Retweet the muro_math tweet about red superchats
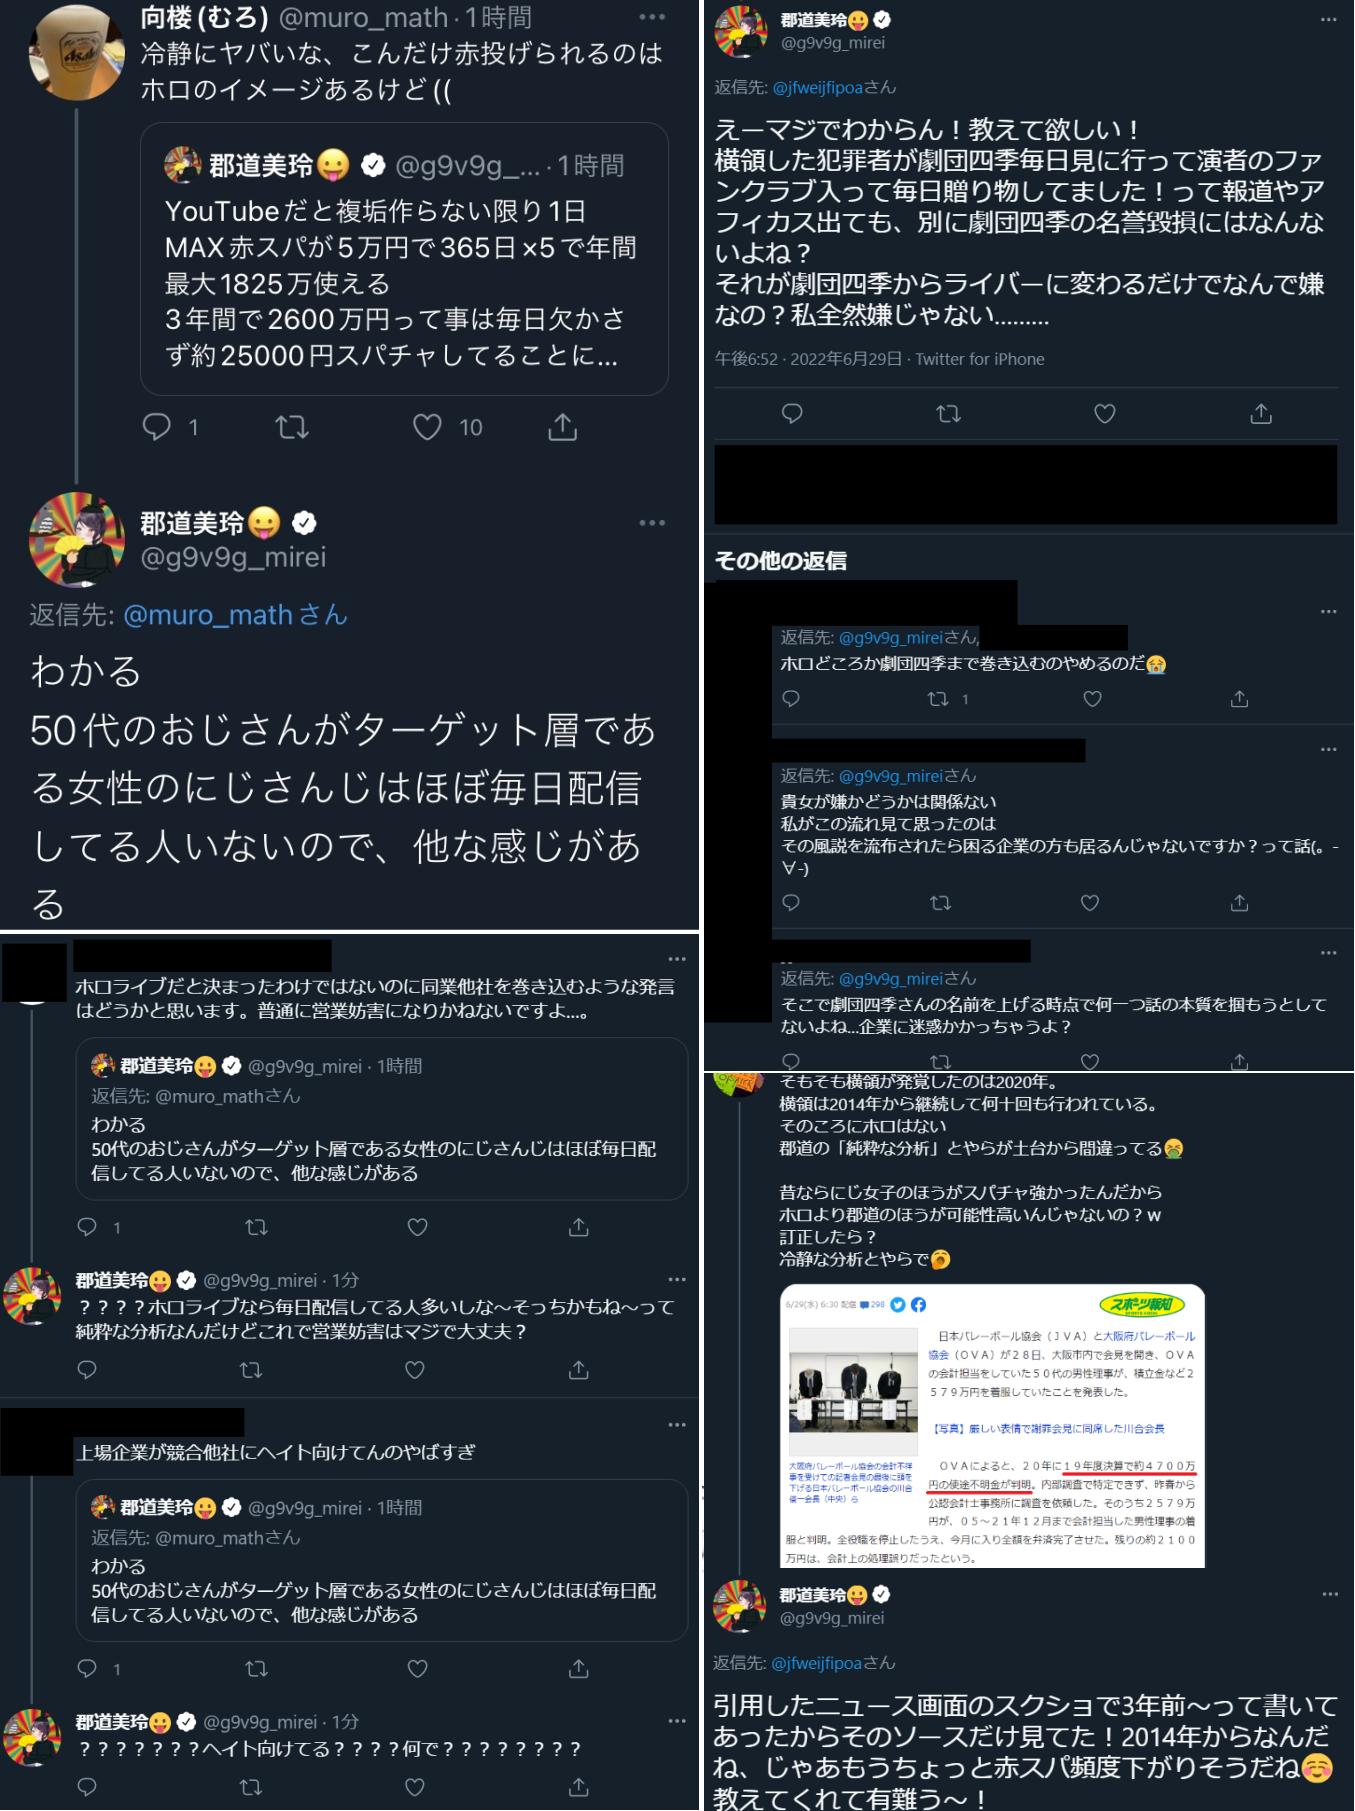This screenshot has width=1355, height=1811. point(292,427)
